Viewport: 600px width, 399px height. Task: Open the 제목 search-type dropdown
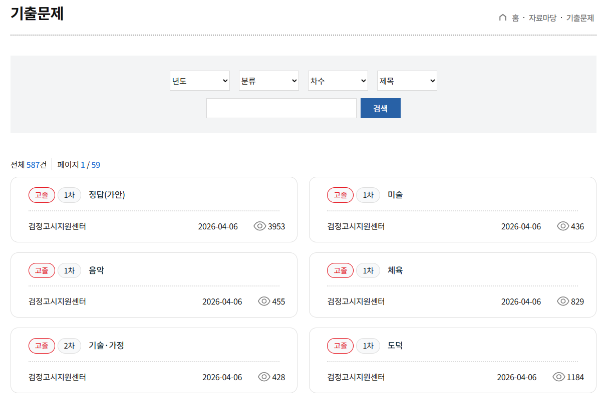[x=407, y=81]
